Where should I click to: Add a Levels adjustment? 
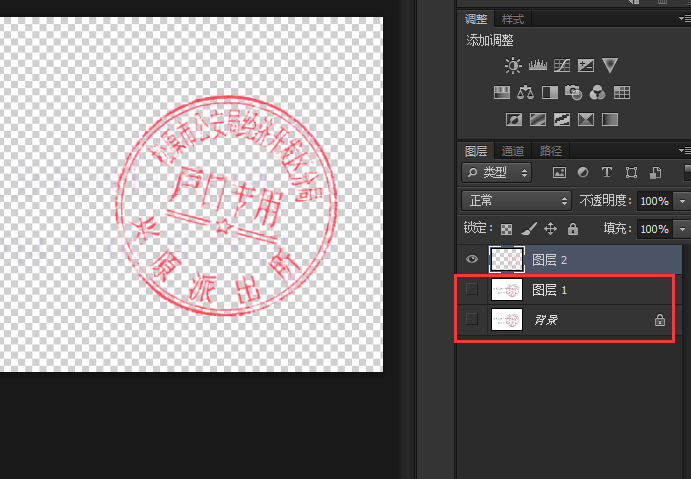coord(538,66)
